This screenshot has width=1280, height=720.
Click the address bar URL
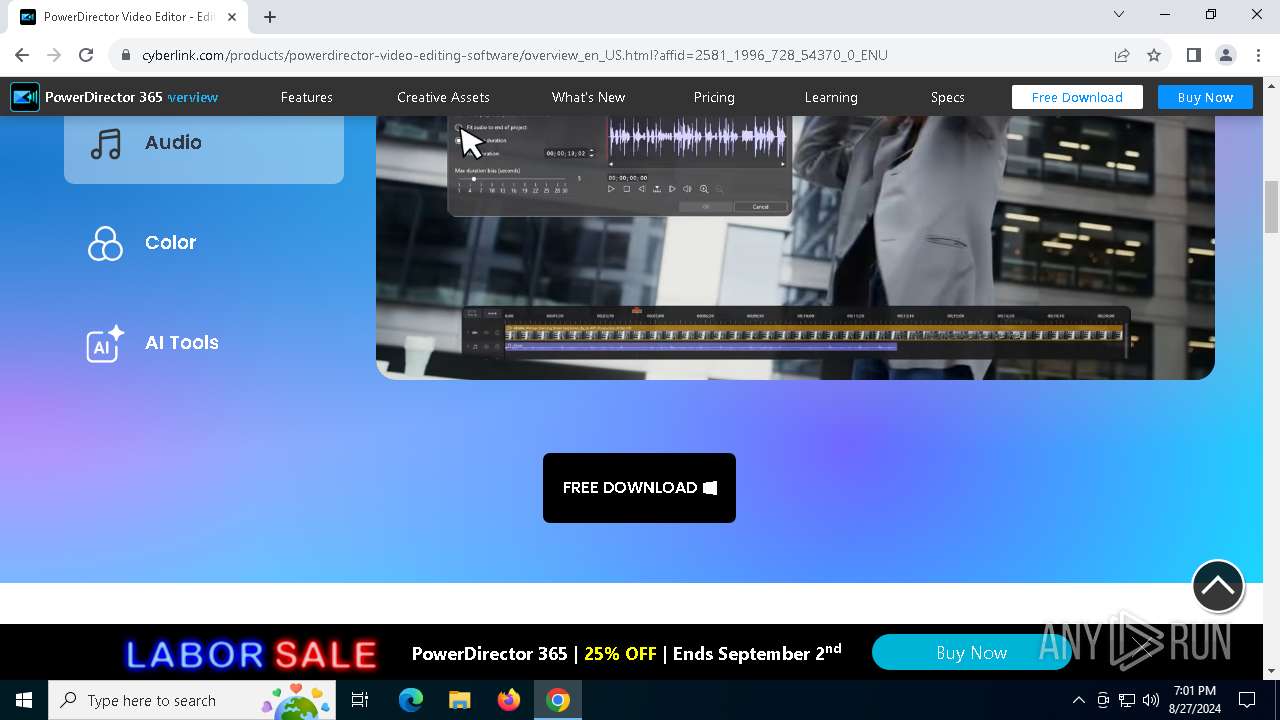[x=514, y=55]
